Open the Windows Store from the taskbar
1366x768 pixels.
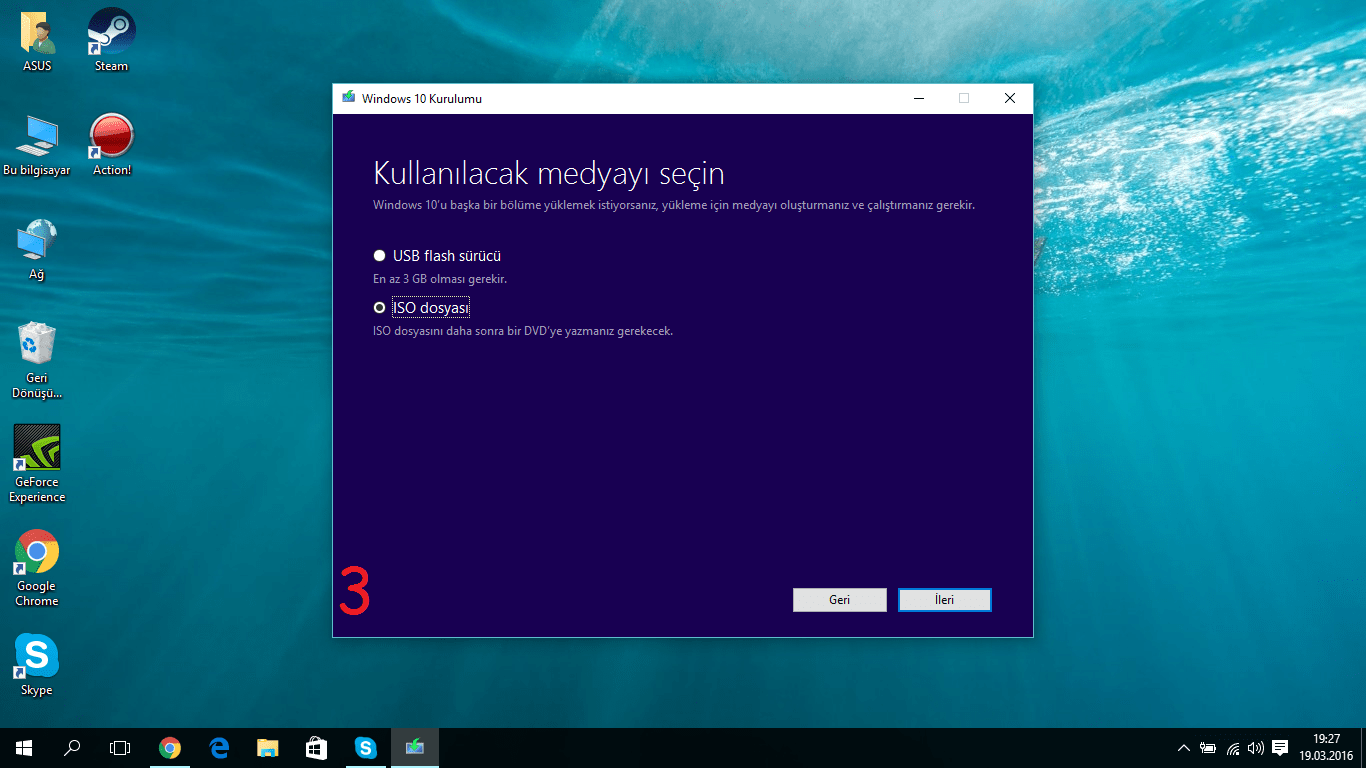[x=316, y=748]
